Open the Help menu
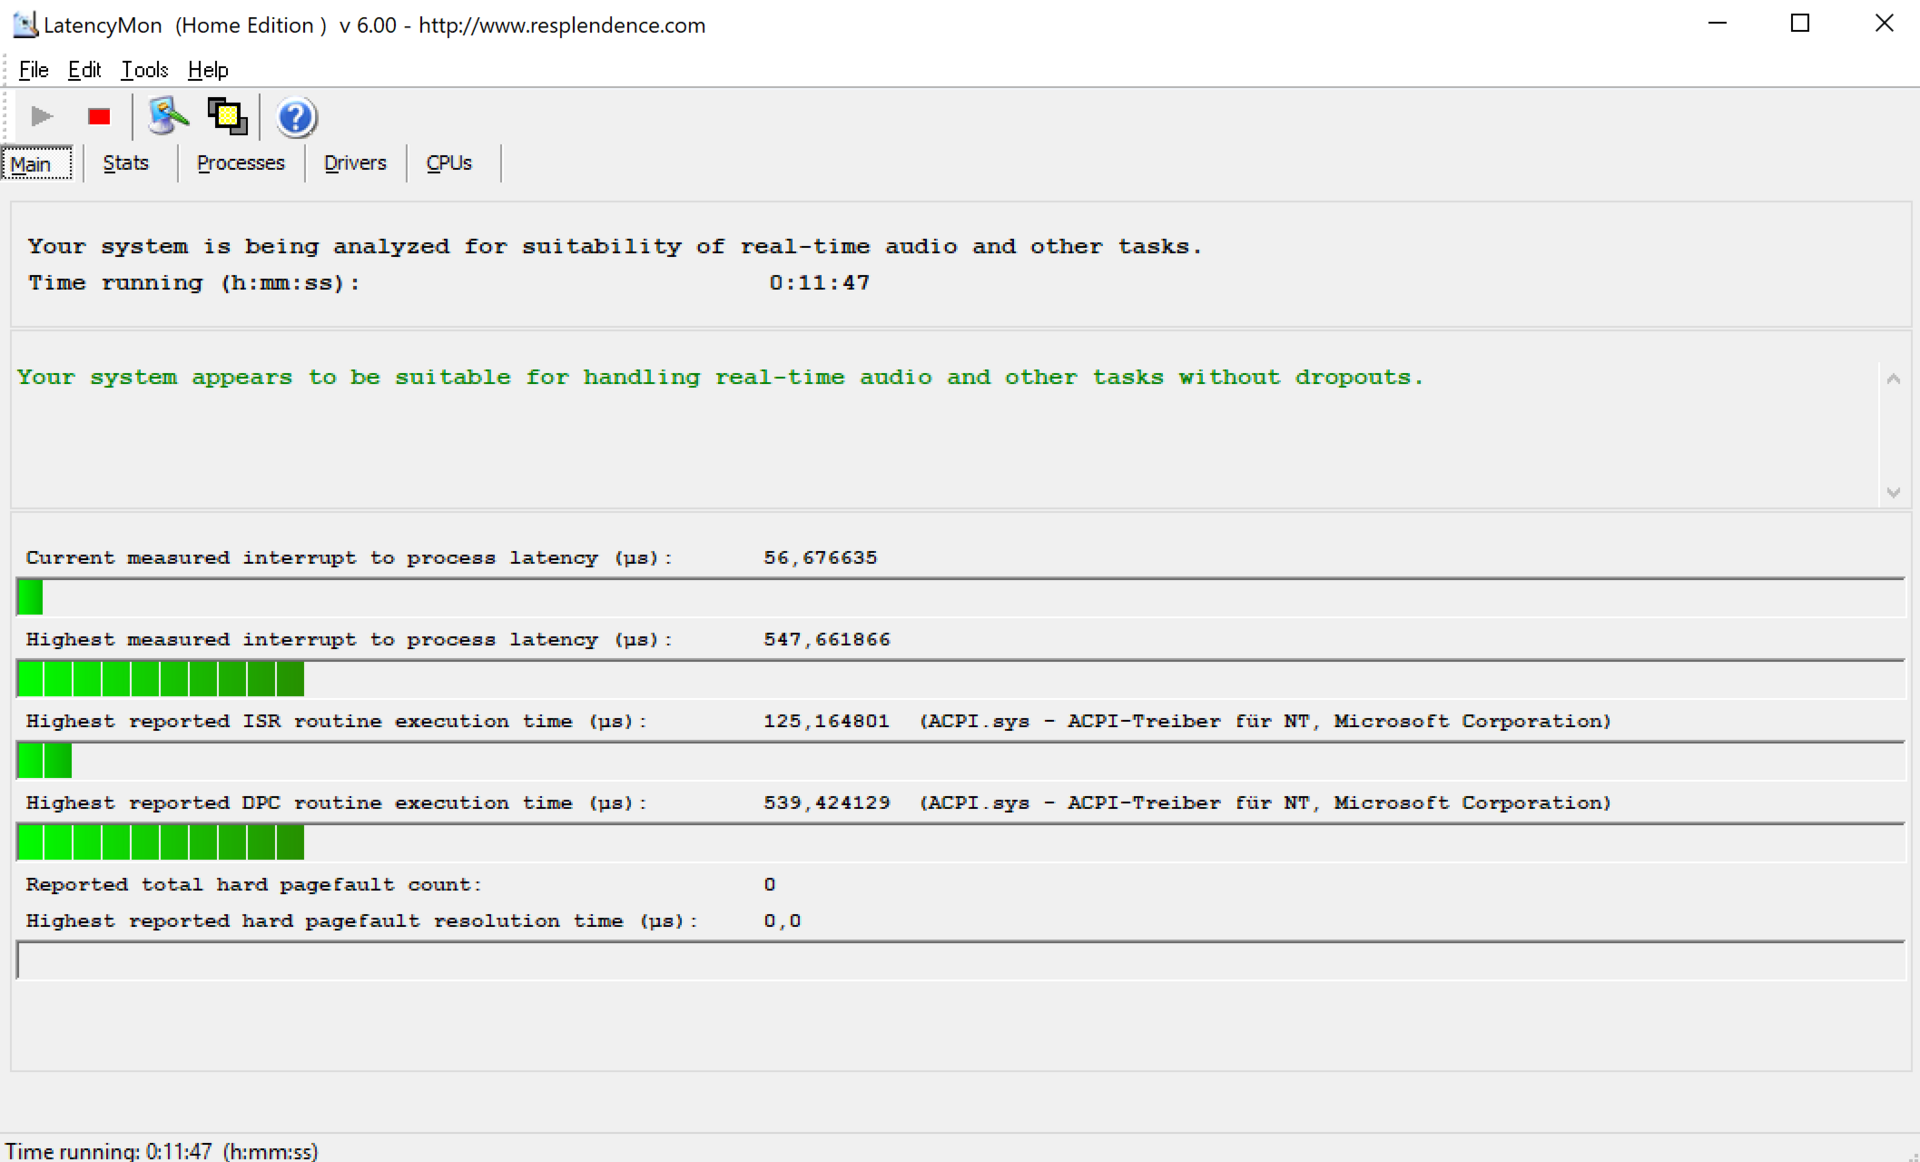 tap(208, 70)
